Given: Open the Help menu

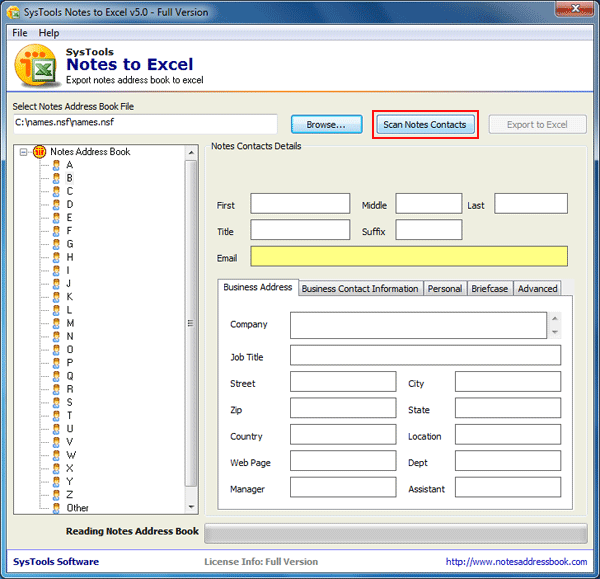Looking at the screenshot, I should point(49,33).
